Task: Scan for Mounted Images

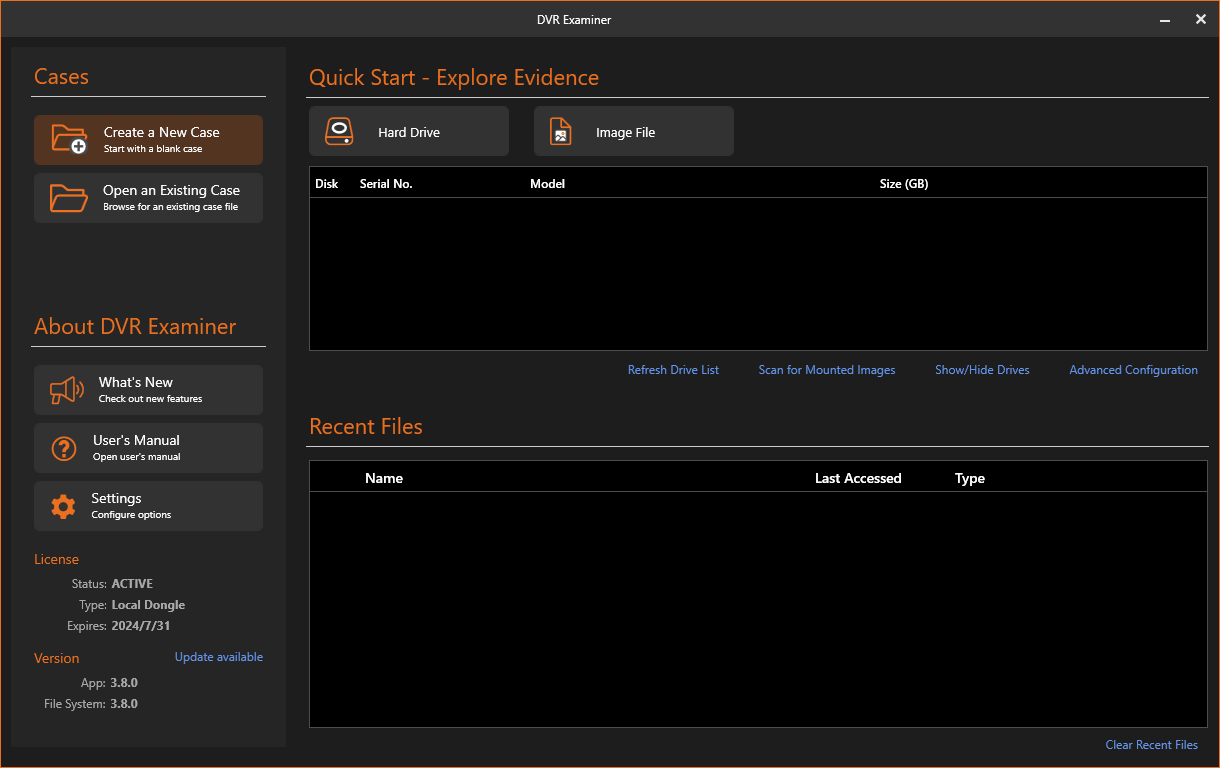Action: point(826,370)
